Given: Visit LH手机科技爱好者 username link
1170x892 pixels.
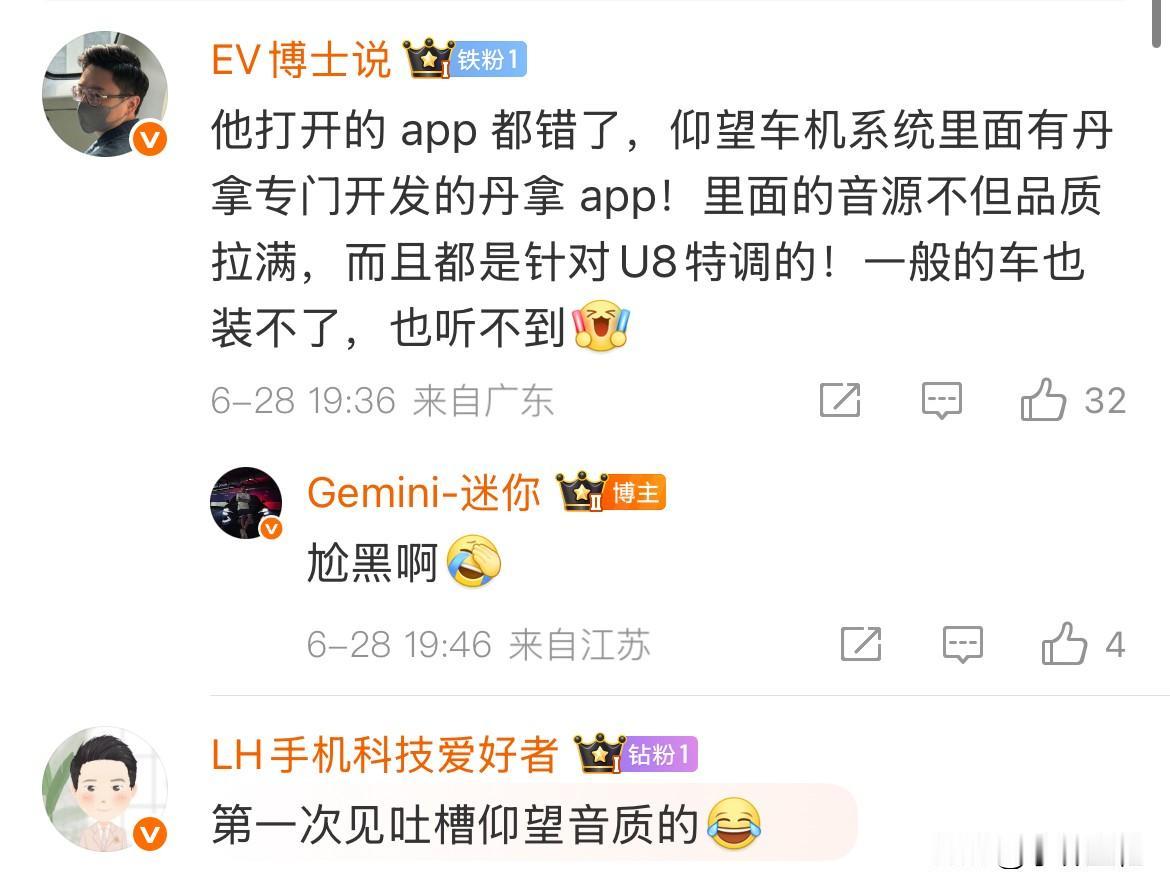Looking at the screenshot, I should point(385,754).
